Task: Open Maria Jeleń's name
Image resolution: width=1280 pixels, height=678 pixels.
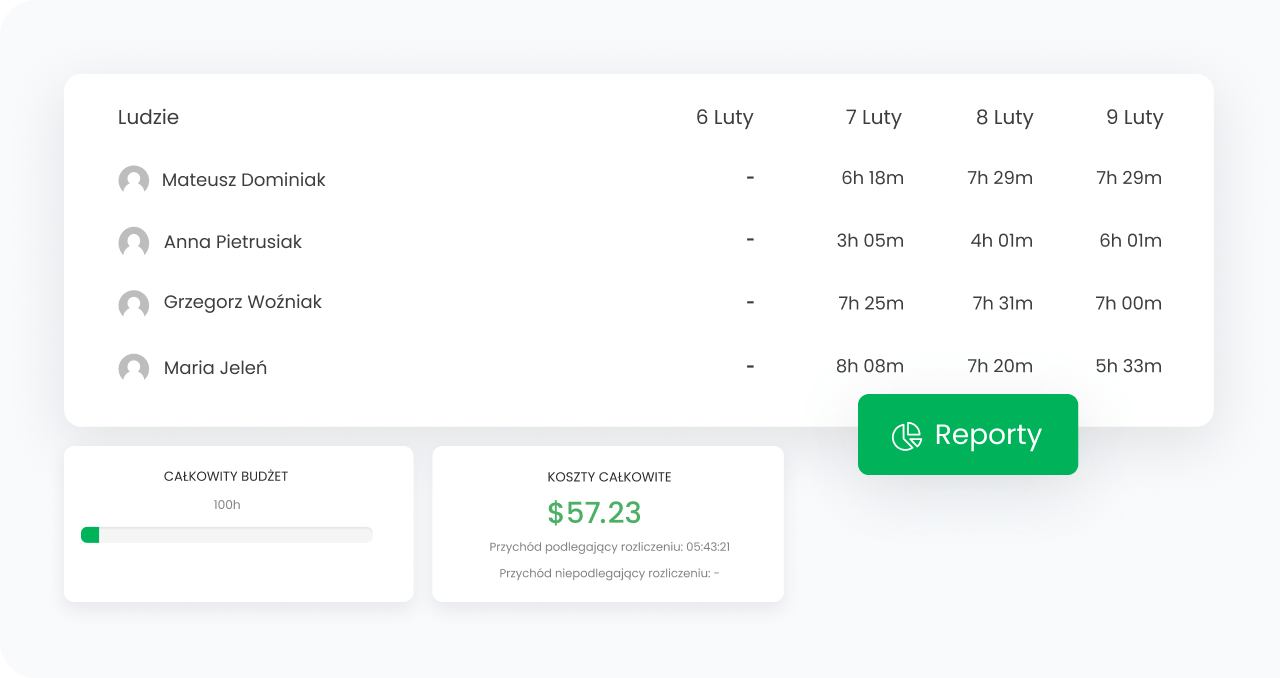Action: click(x=215, y=368)
